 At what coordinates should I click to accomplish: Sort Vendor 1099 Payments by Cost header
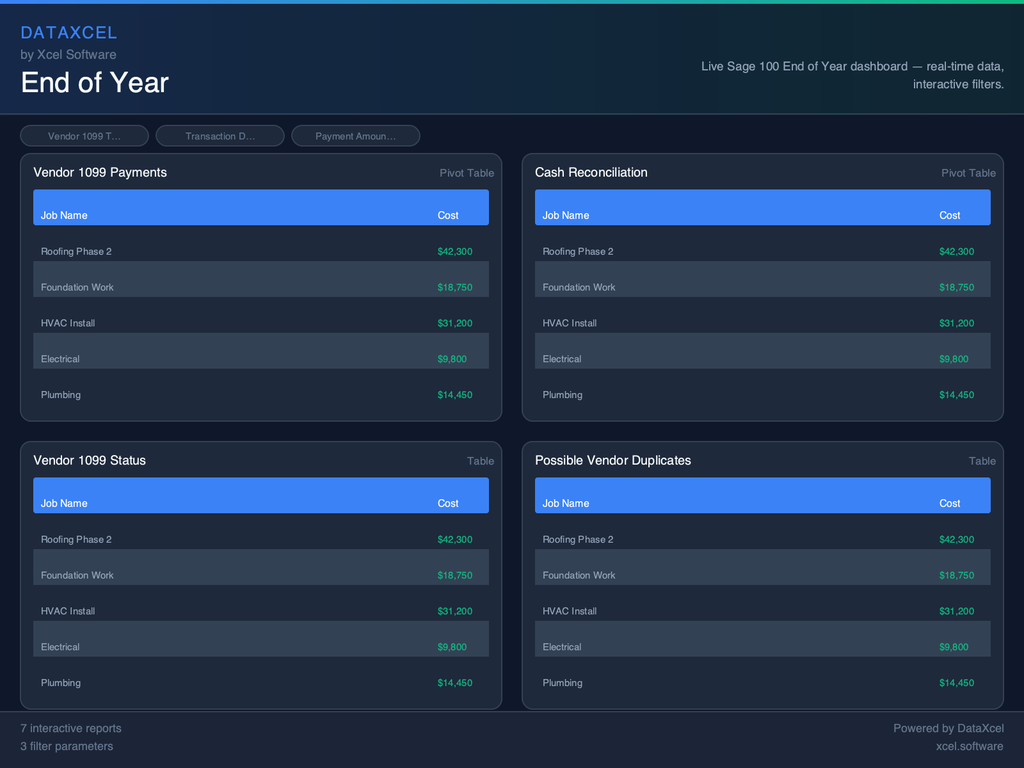[448, 215]
